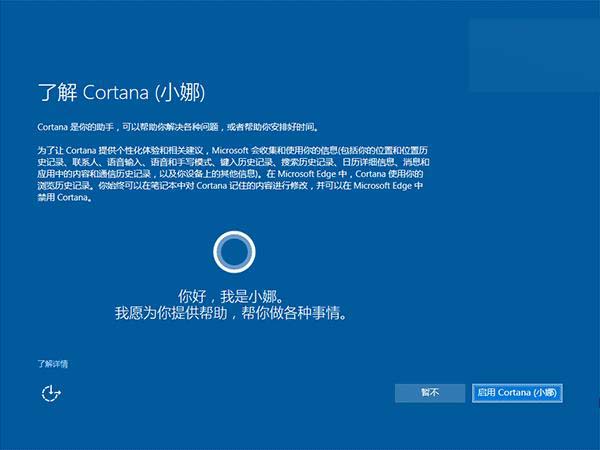This screenshot has width=600, height=450.
Task: Click the paragraph starting 为了让 Cortana 提供个性化体验
Action: click(x=233, y=173)
